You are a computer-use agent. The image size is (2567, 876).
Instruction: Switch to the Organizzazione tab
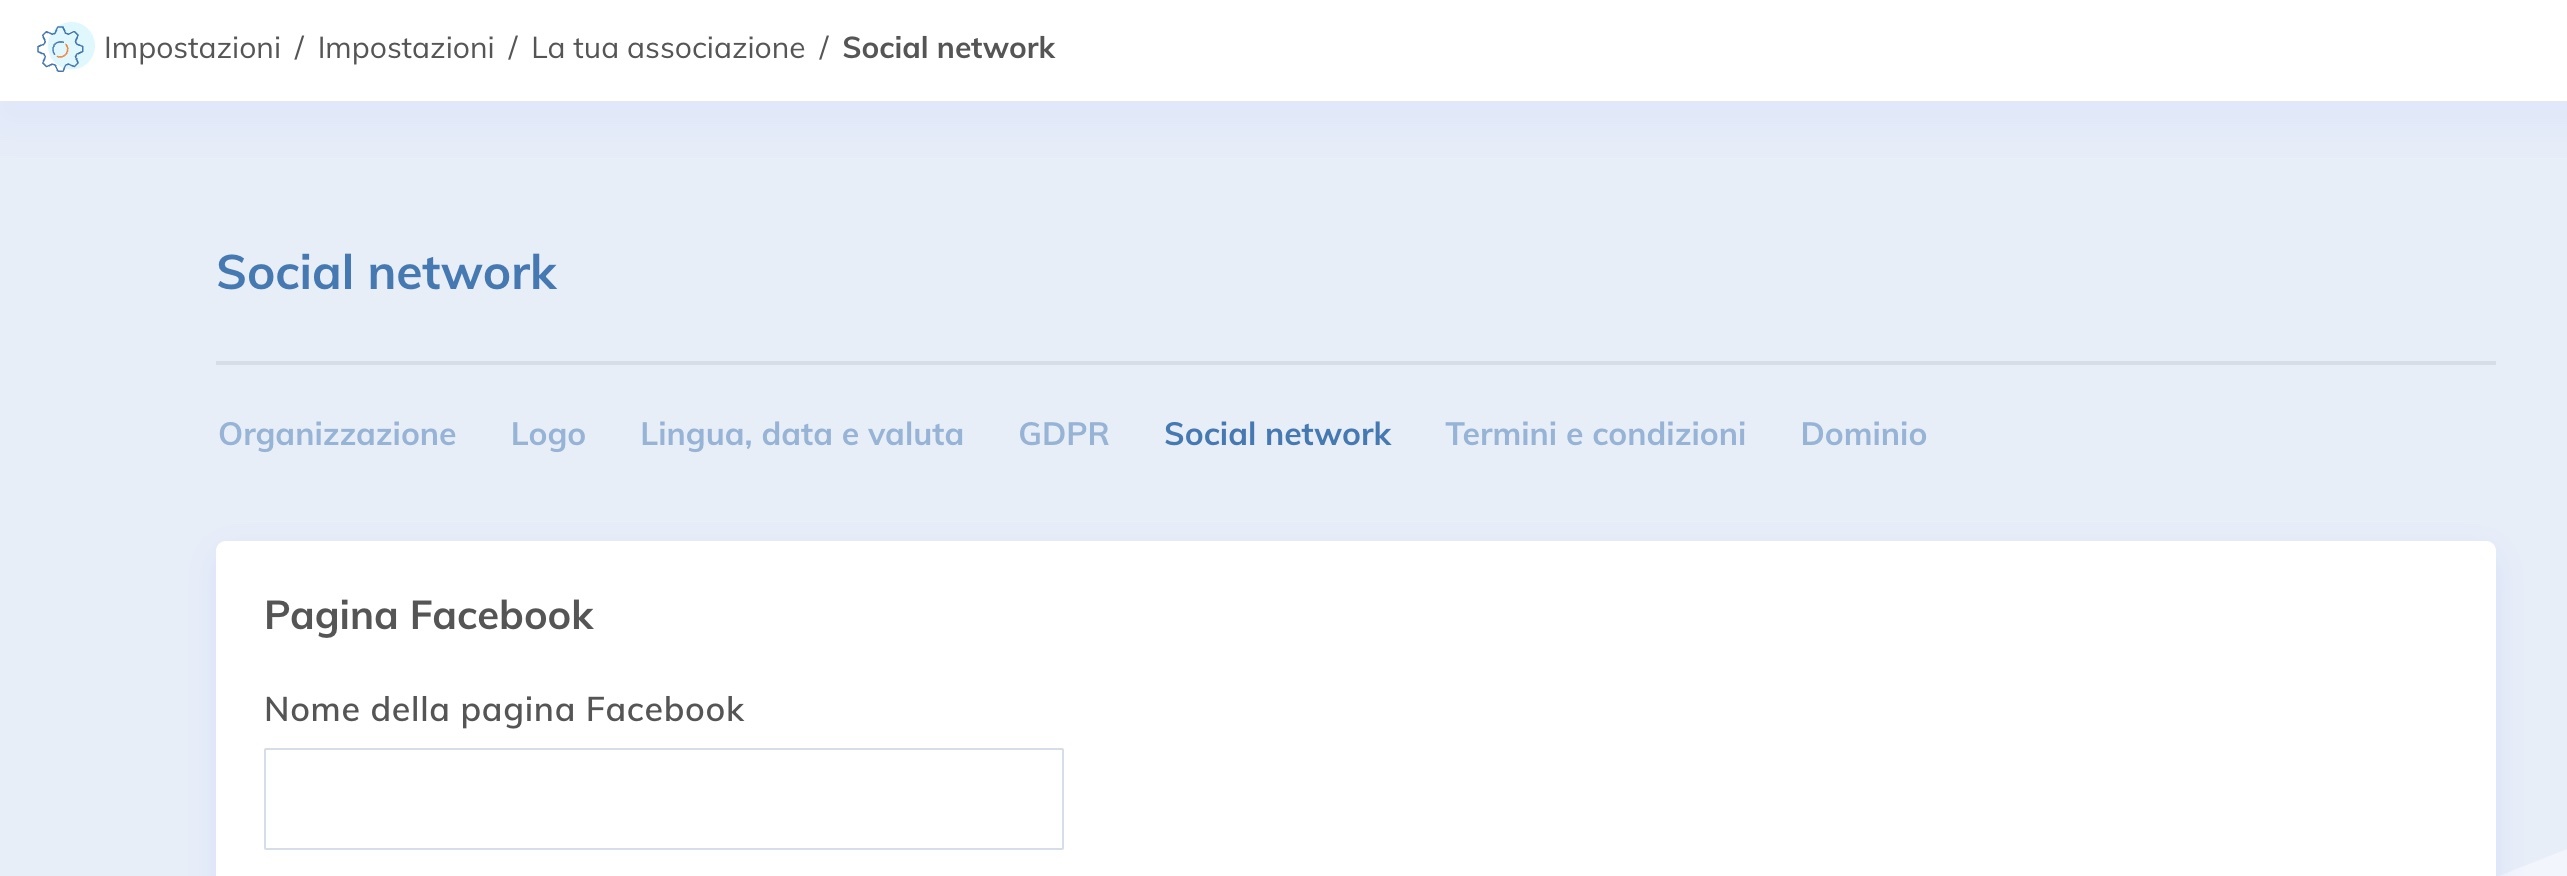(337, 434)
